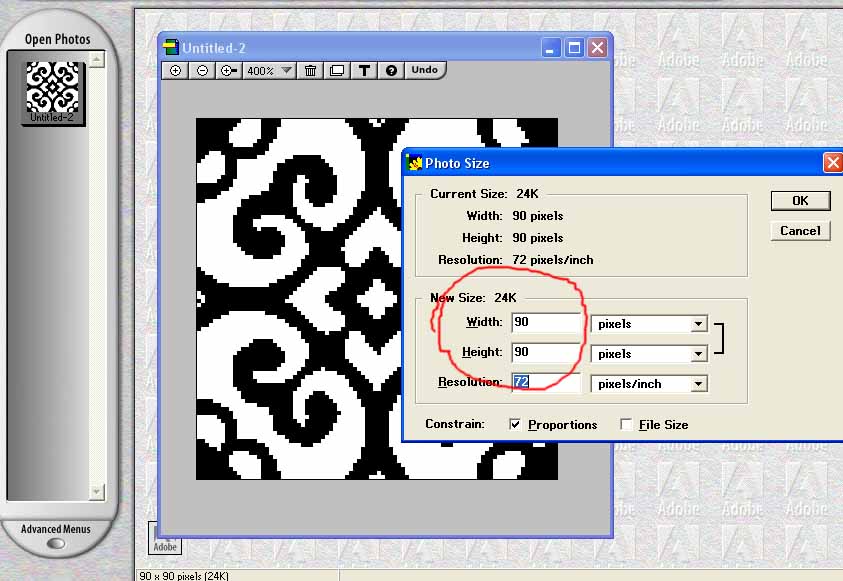Close the Untitled-2 document window
The height and width of the screenshot is (581, 843).
click(x=597, y=48)
